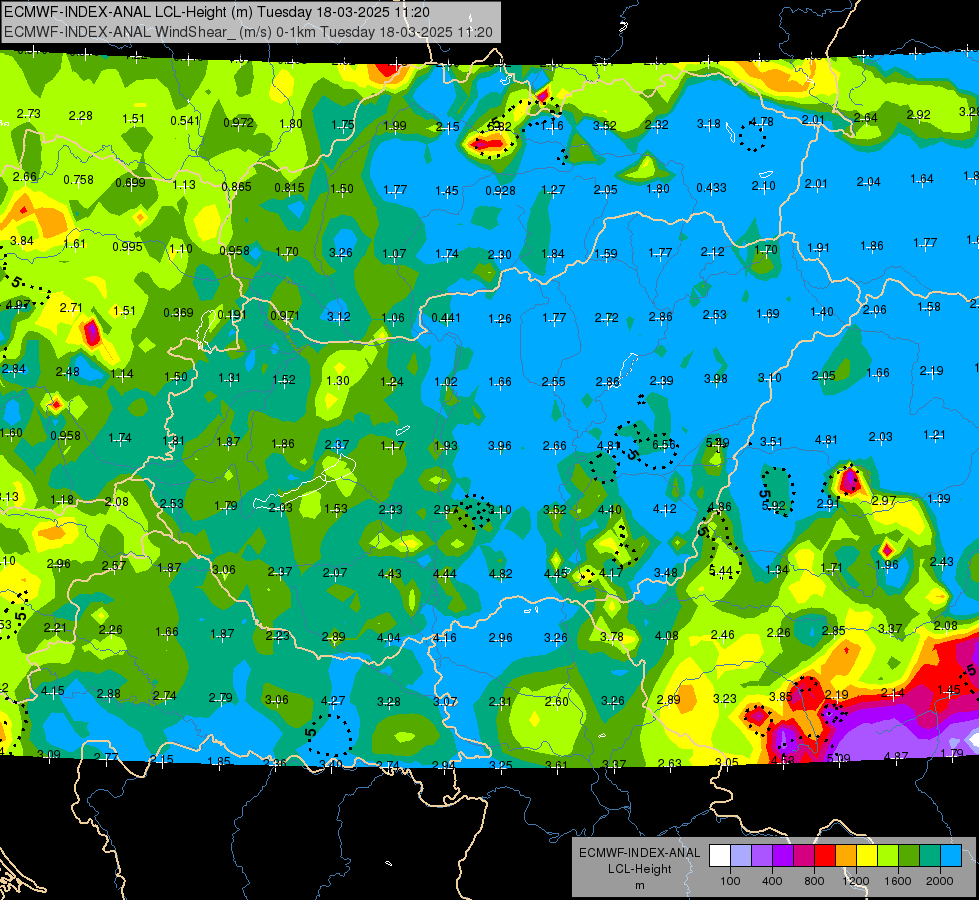Click the grid value 0.541

pos(185,121)
